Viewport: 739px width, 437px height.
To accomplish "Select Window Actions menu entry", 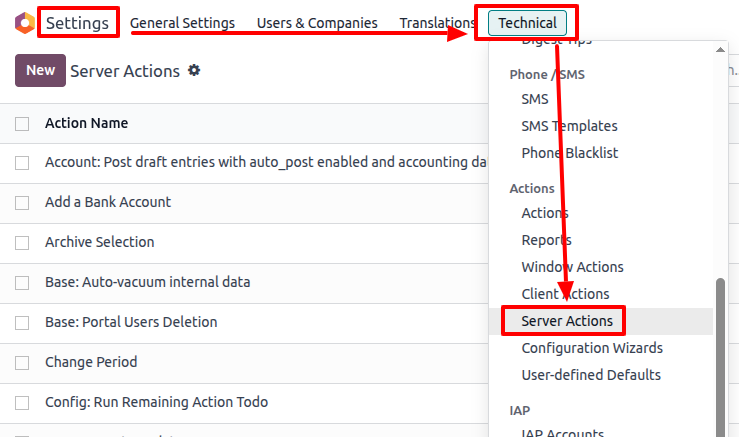I will pyautogui.click(x=572, y=267).
